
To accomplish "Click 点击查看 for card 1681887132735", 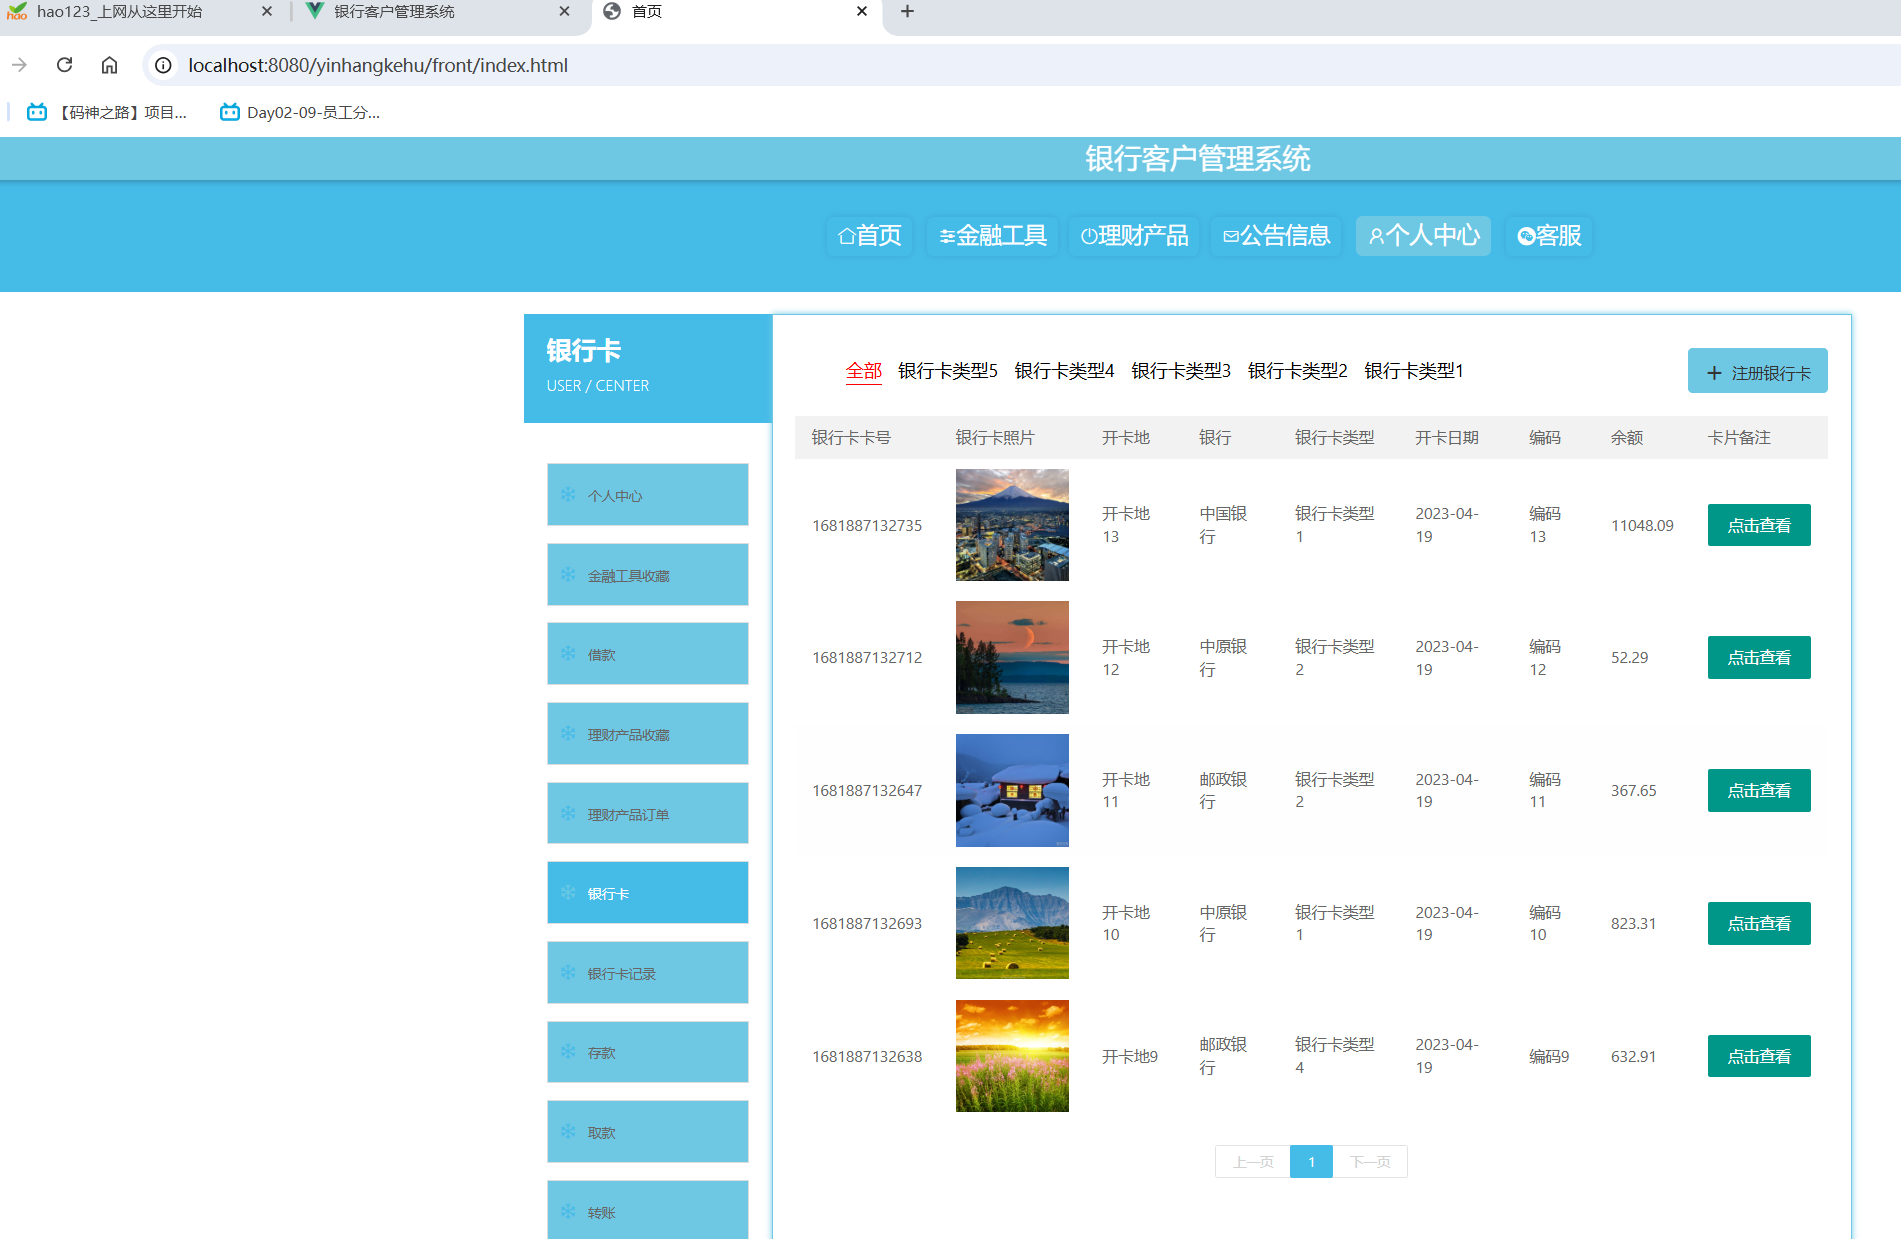I will pyautogui.click(x=1759, y=525).
